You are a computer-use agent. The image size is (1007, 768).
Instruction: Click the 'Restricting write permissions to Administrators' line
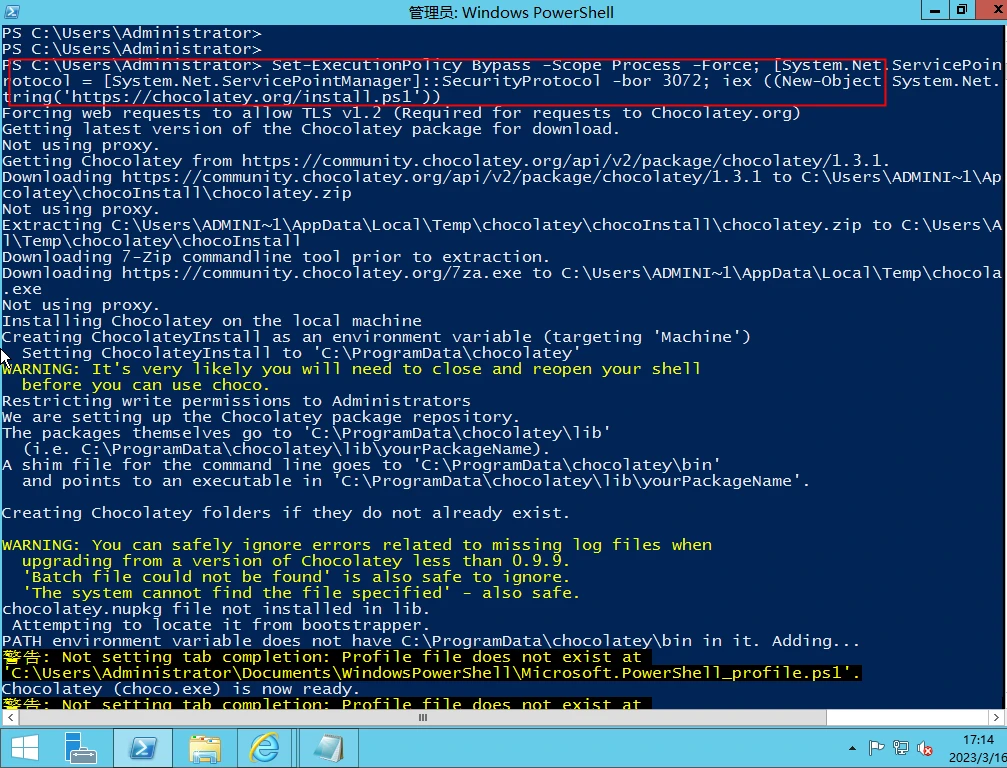pyautogui.click(x=236, y=401)
